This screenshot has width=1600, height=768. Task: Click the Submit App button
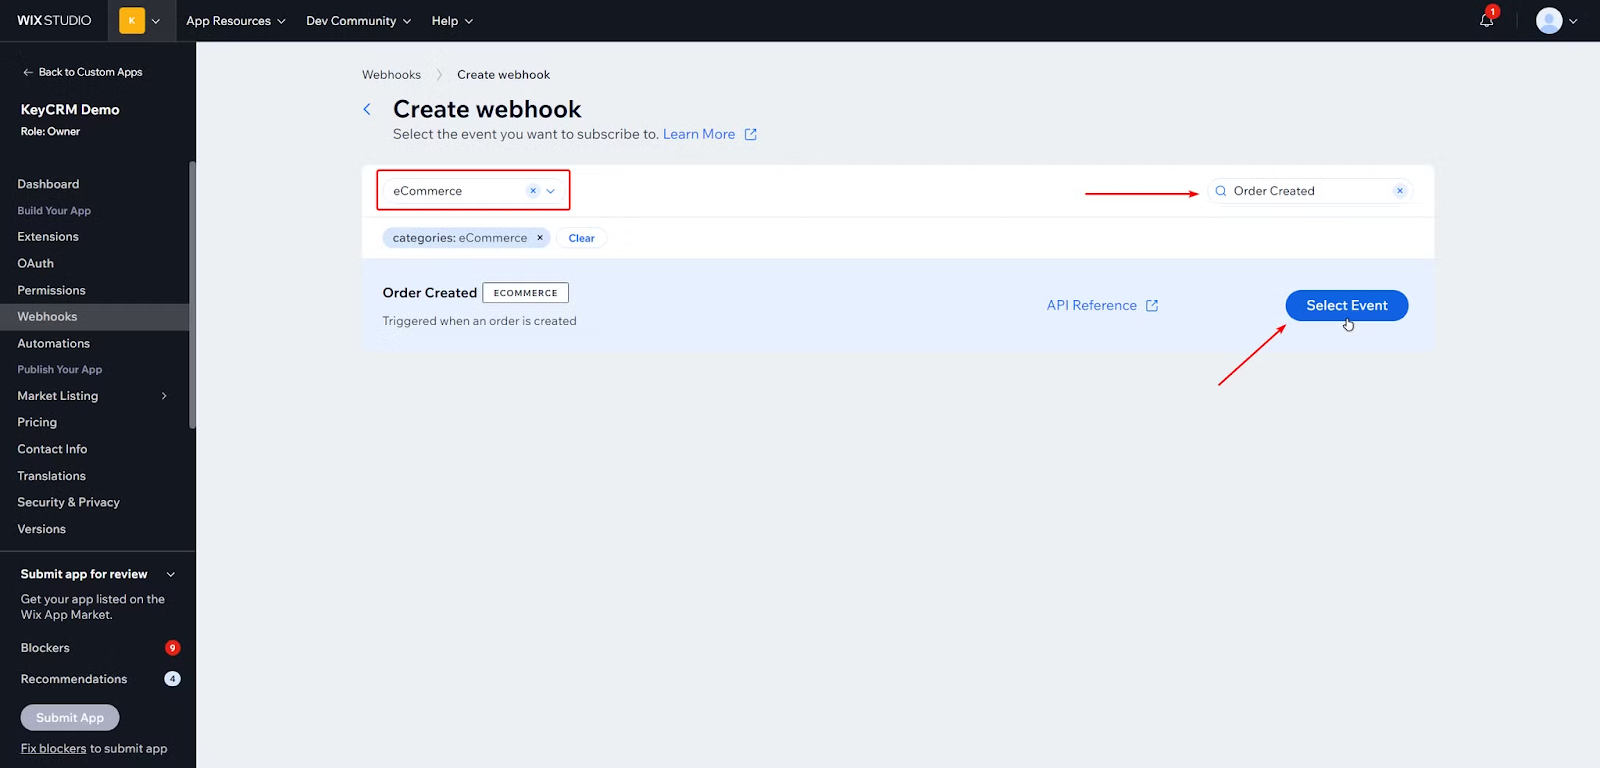(70, 718)
